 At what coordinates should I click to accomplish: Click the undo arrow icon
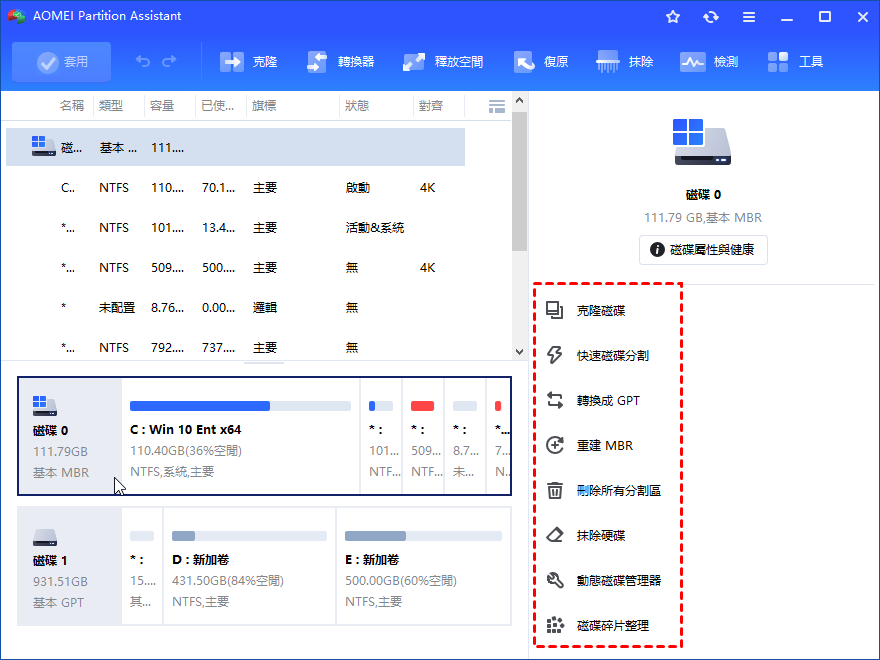[143, 61]
